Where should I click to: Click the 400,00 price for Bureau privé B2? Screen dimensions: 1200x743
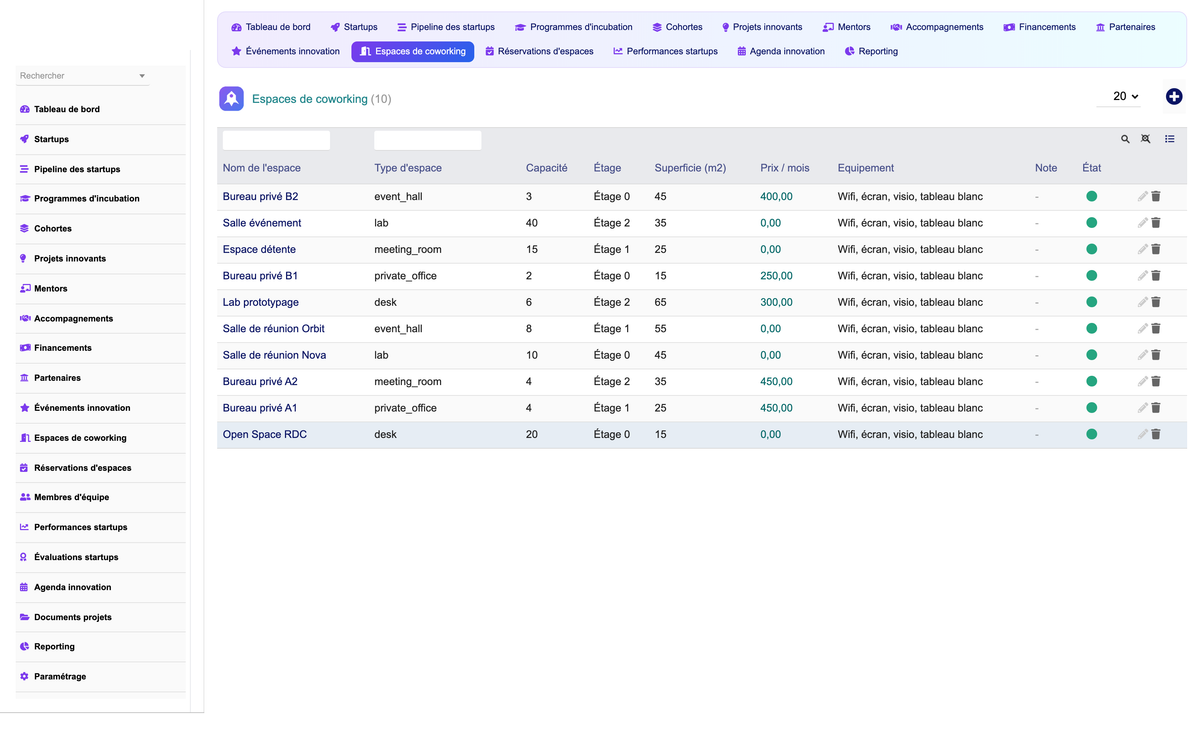(x=776, y=196)
